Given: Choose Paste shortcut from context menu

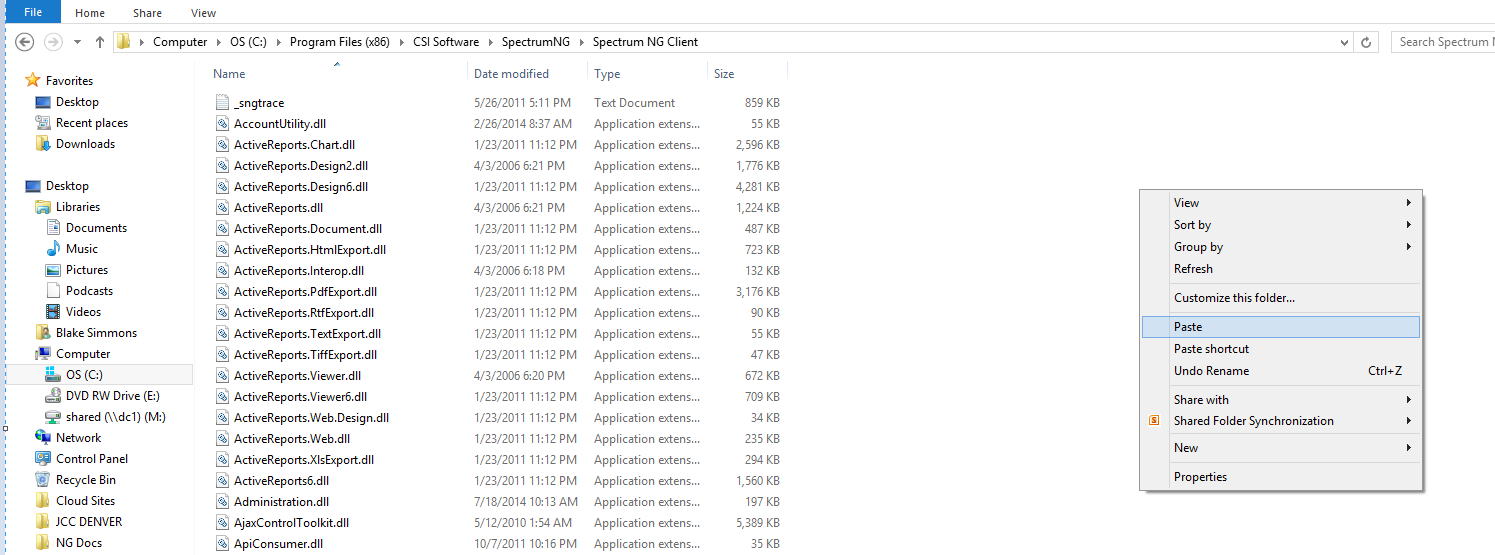Looking at the screenshot, I should 1281,349.
